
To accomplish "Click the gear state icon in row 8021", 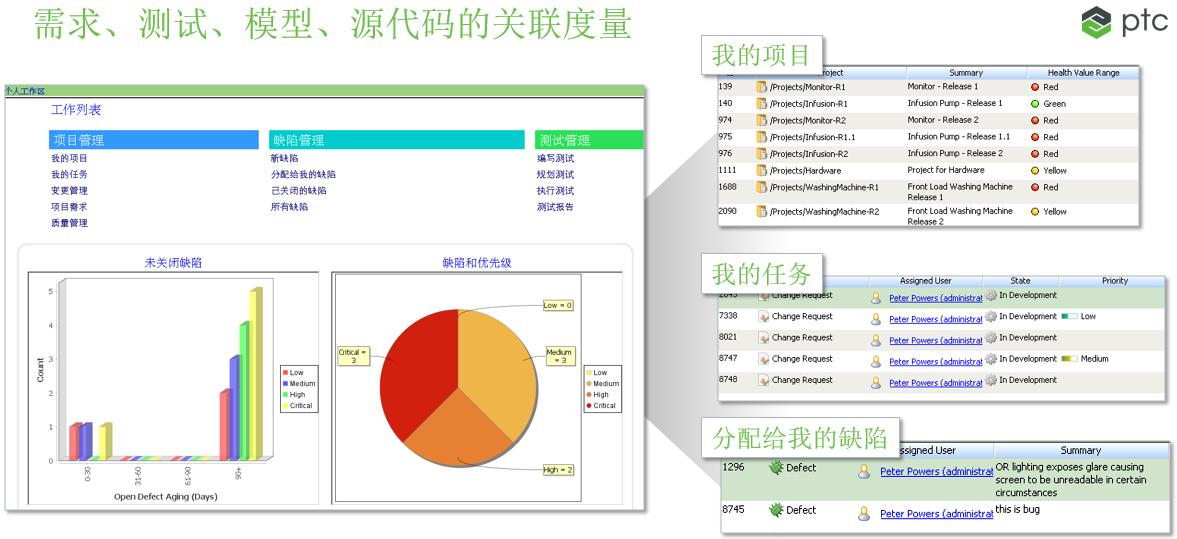I will click(x=991, y=338).
